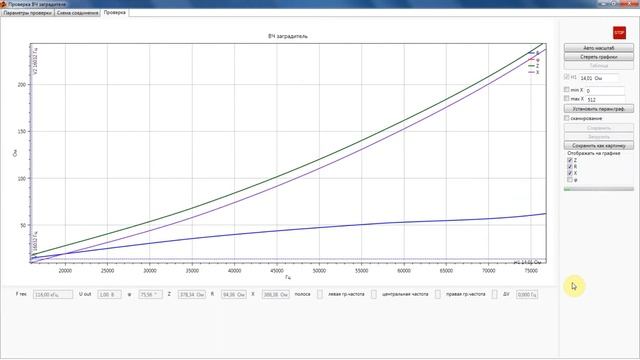The width and height of the screenshot is (640, 360).
Task: Click the R resistance value field
Action: 234,294
